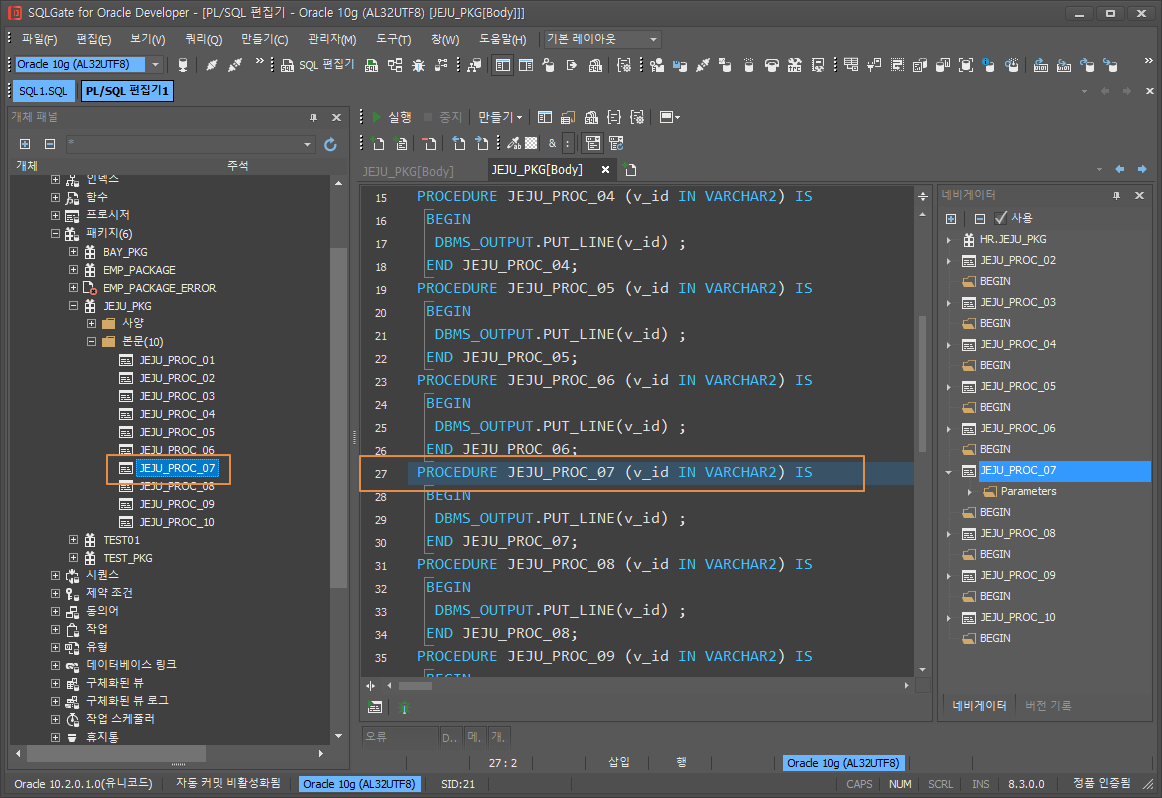Click the blue save-to-database toolbar icon
The image size is (1162, 798).
pyautogui.click(x=680, y=65)
